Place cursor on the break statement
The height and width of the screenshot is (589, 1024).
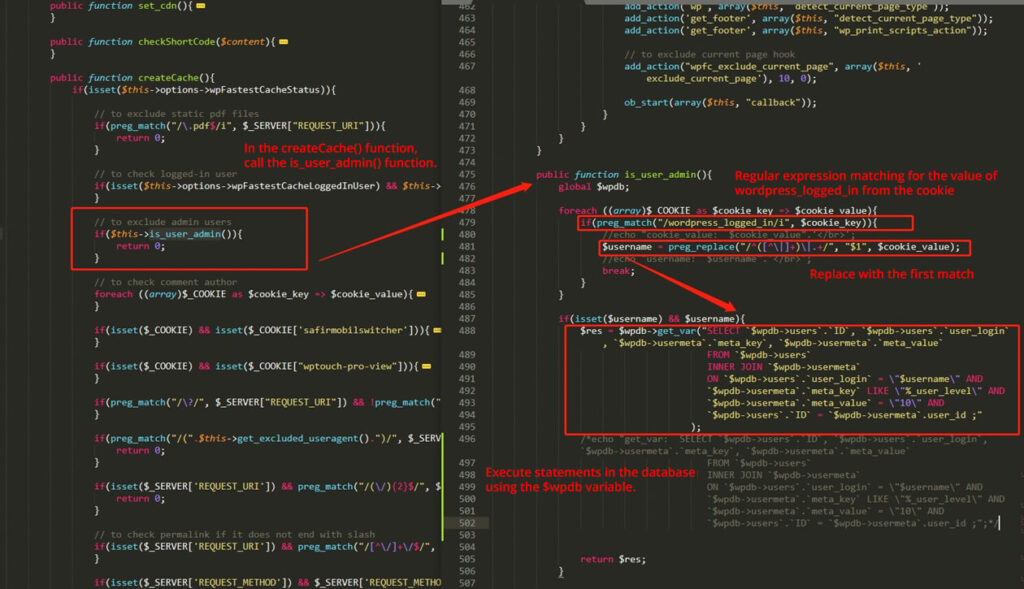click(616, 270)
